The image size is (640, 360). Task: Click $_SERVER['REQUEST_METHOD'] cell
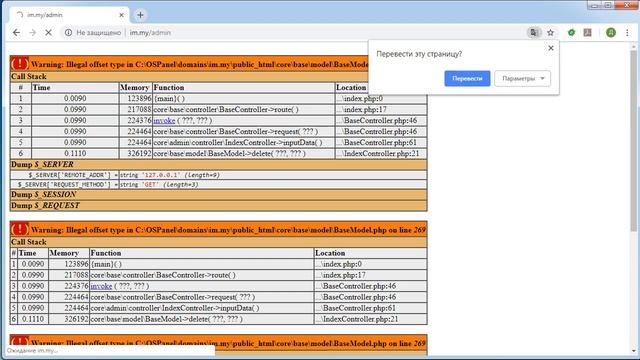[x=64, y=184]
